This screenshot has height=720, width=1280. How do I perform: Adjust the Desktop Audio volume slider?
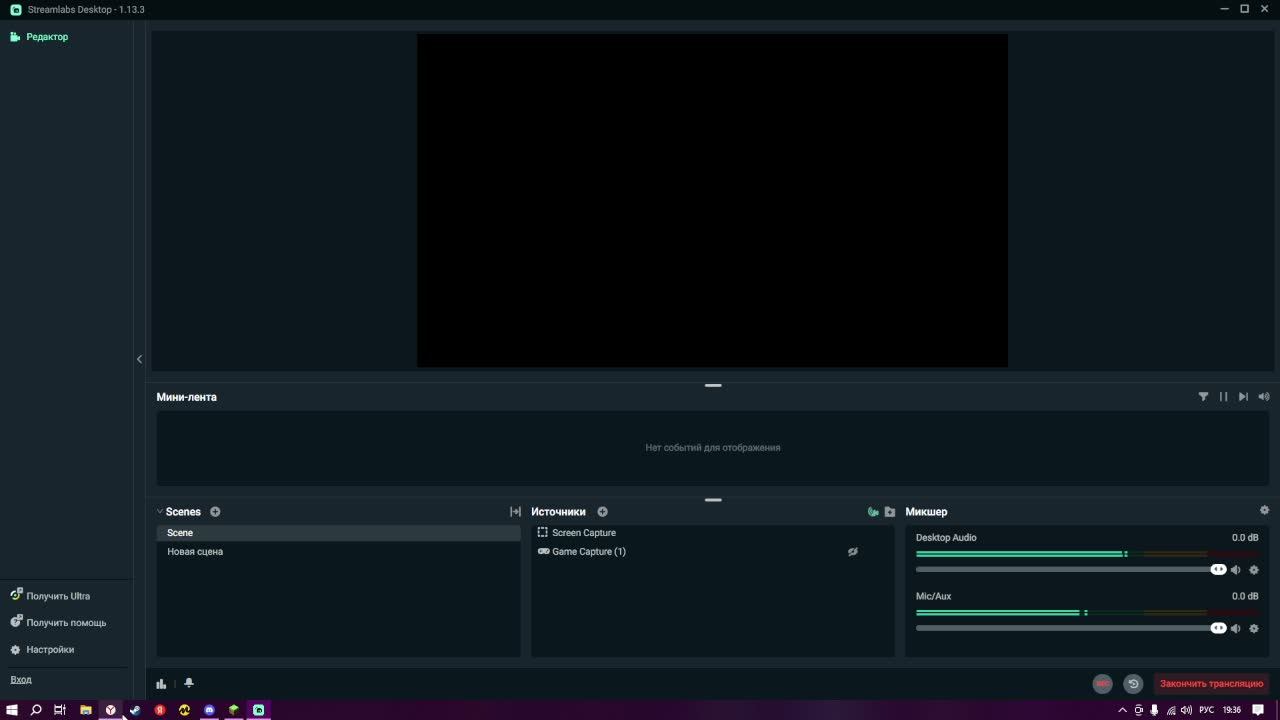1071,570
